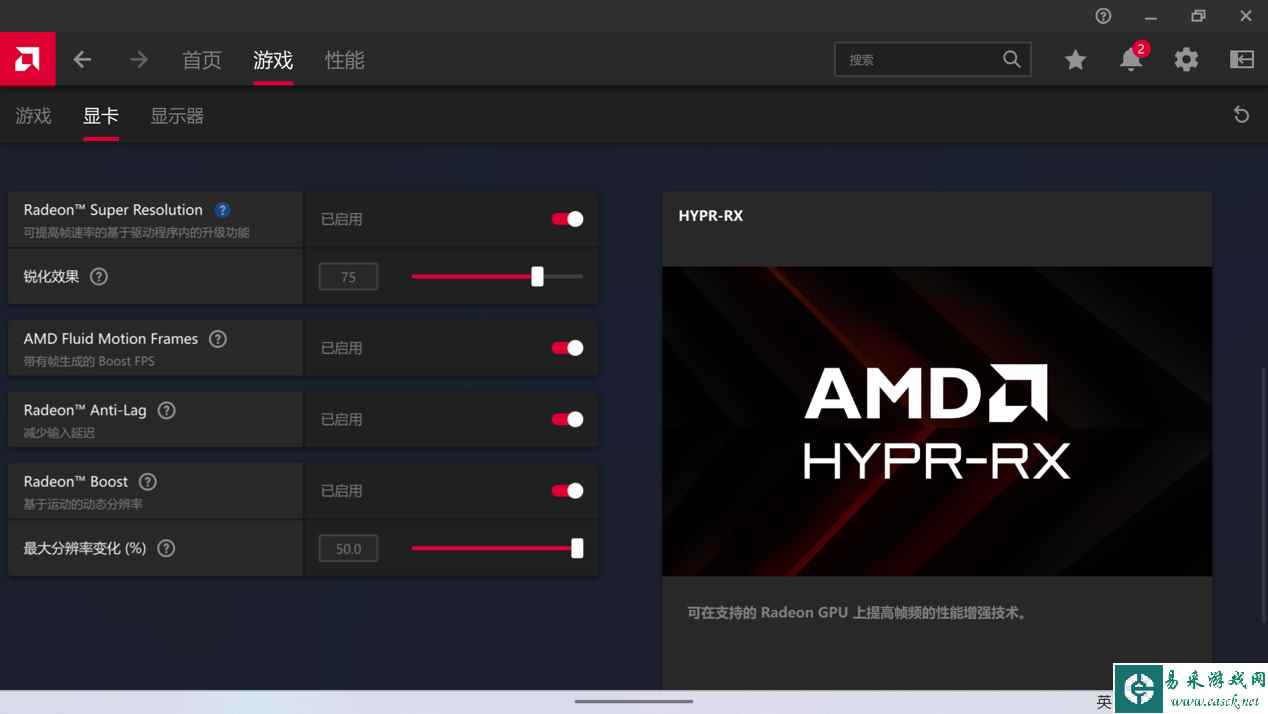Click the 最大分辨率变化 slider handle

click(577, 548)
